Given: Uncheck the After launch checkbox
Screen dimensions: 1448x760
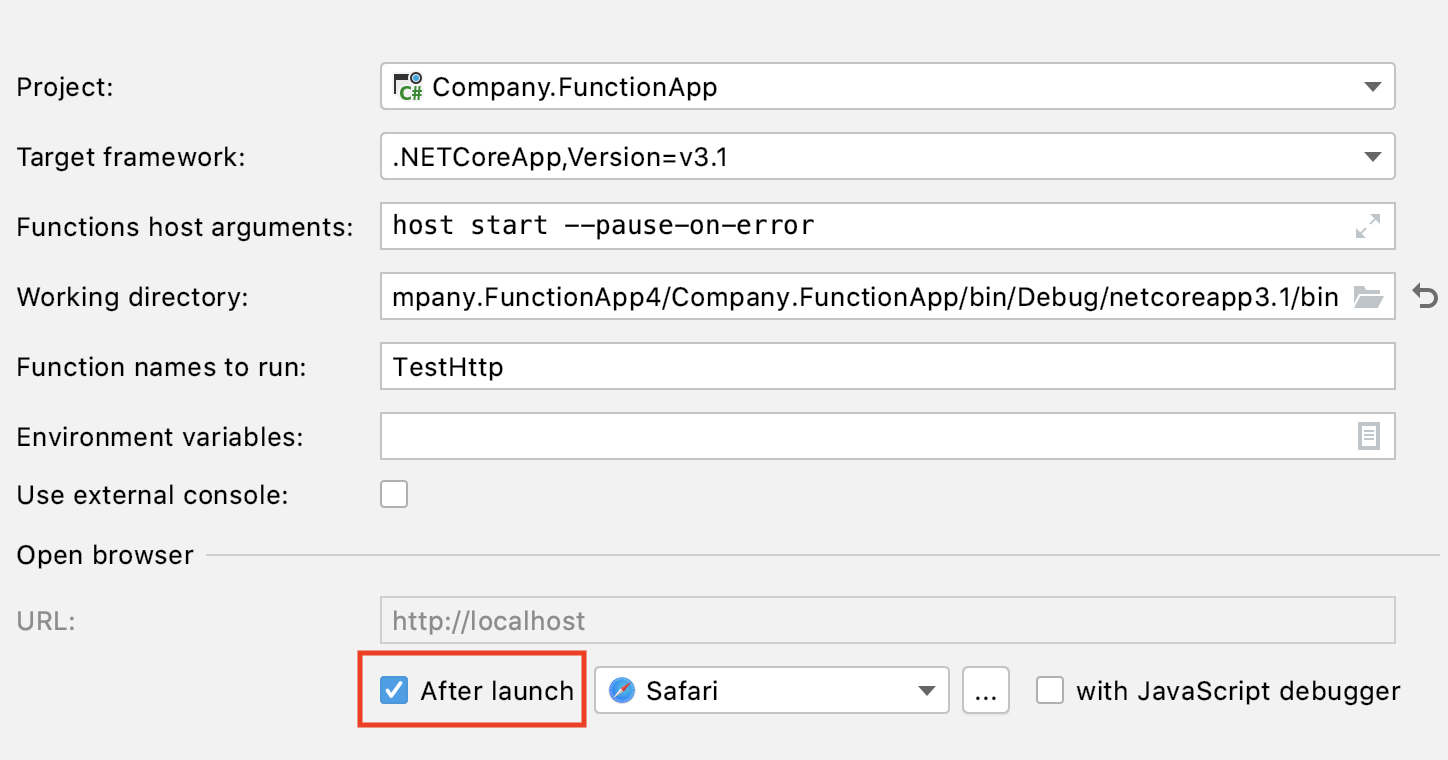Looking at the screenshot, I should (x=394, y=691).
